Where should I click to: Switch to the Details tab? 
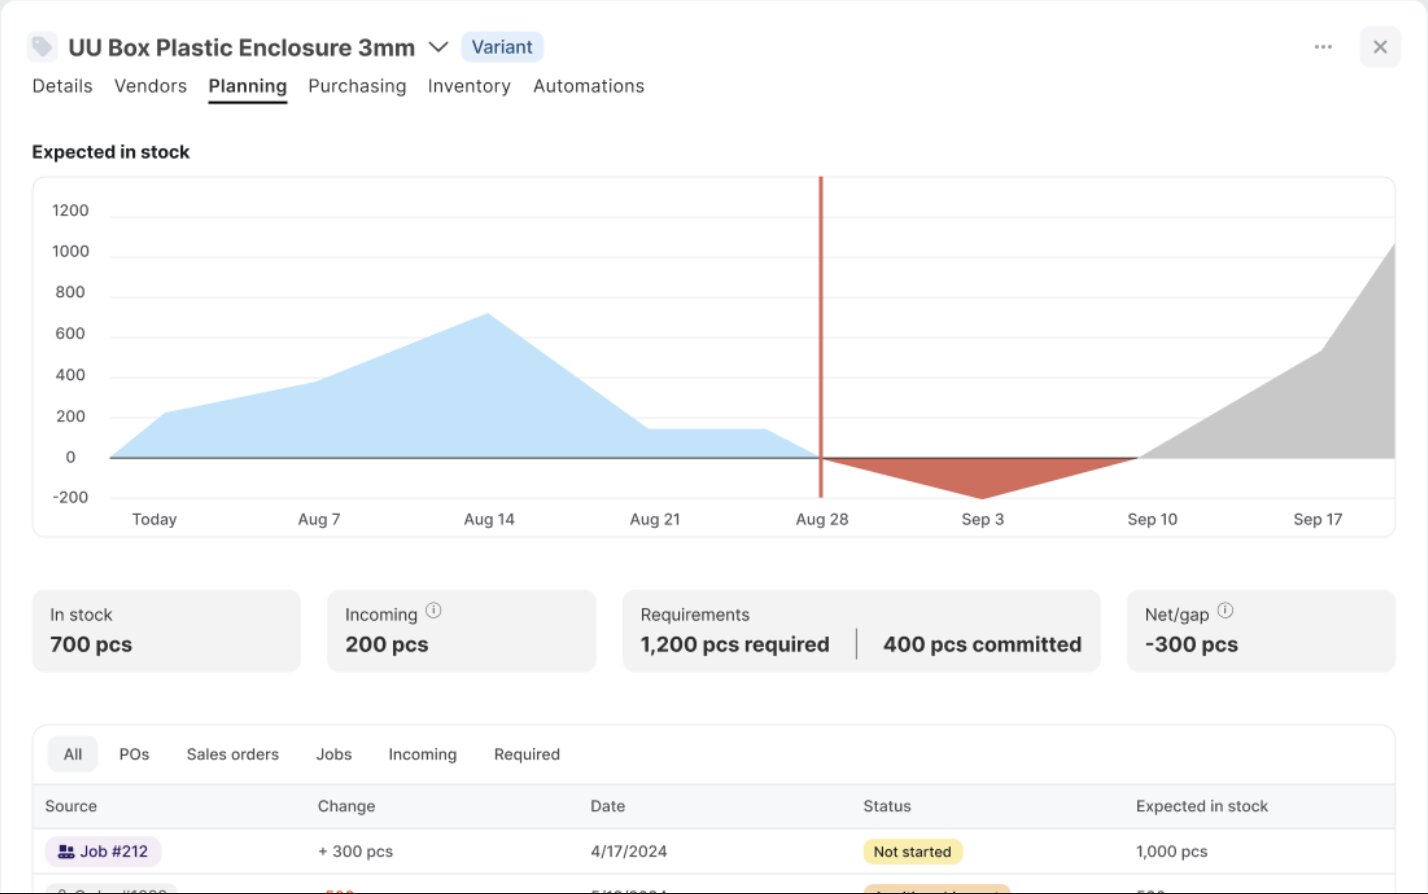(x=62, y=86)
